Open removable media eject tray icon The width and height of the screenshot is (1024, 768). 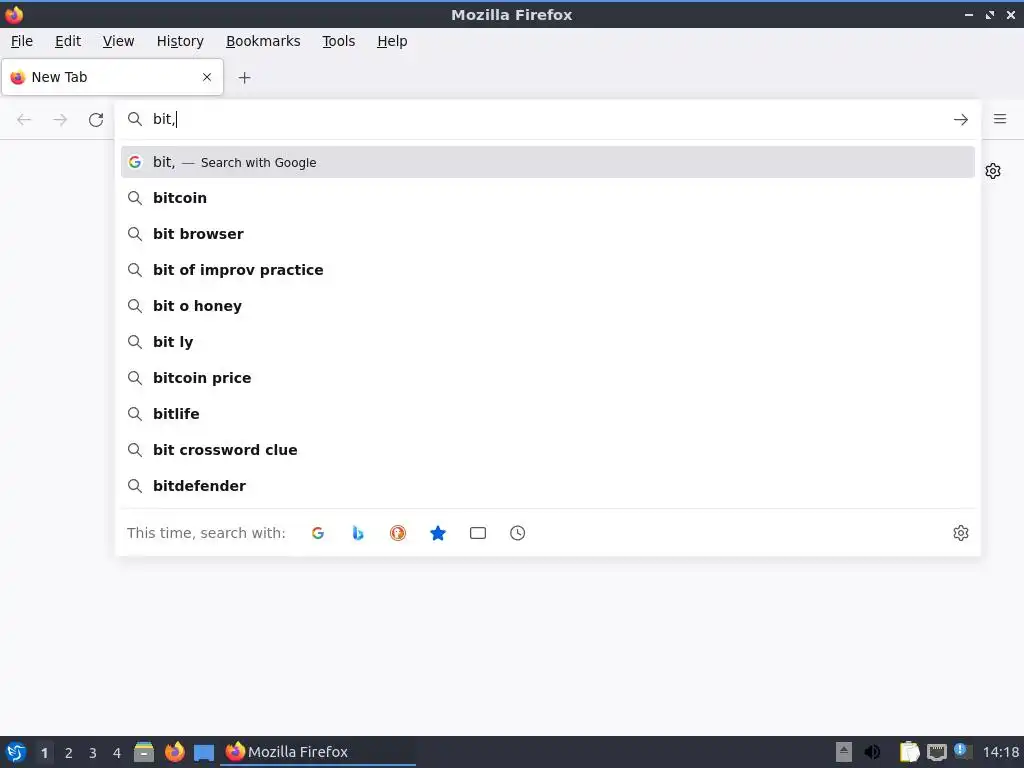click(844, 752)
